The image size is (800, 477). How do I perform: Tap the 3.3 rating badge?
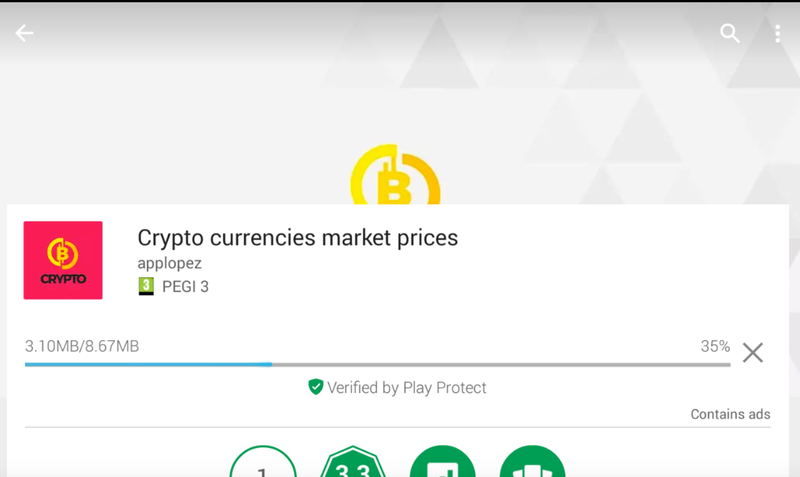tap(353, 462)
